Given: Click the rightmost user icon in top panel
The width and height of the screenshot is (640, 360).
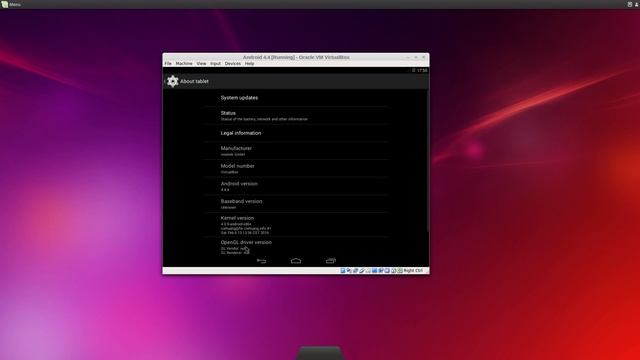Looking at the screenshot, I should click(636, 4).
